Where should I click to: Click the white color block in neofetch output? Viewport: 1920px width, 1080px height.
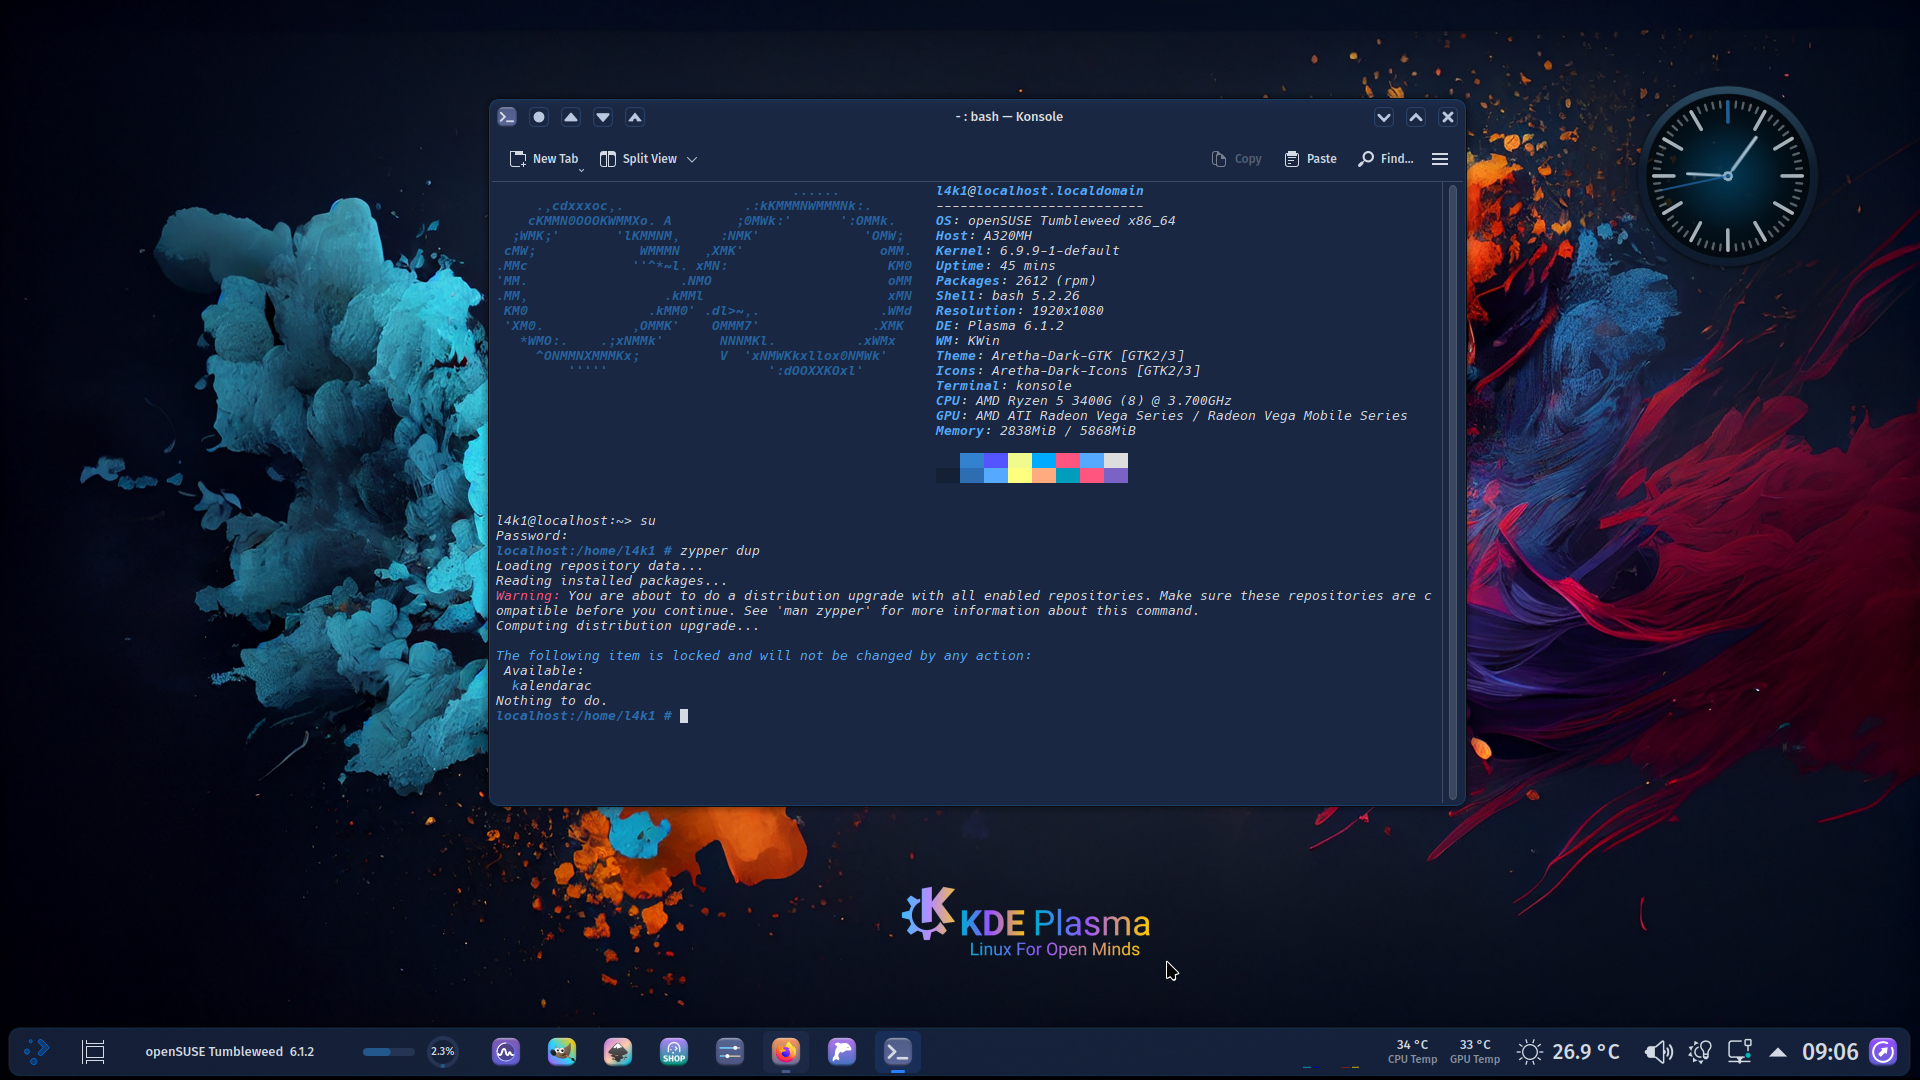click(x=1116, y=461)
